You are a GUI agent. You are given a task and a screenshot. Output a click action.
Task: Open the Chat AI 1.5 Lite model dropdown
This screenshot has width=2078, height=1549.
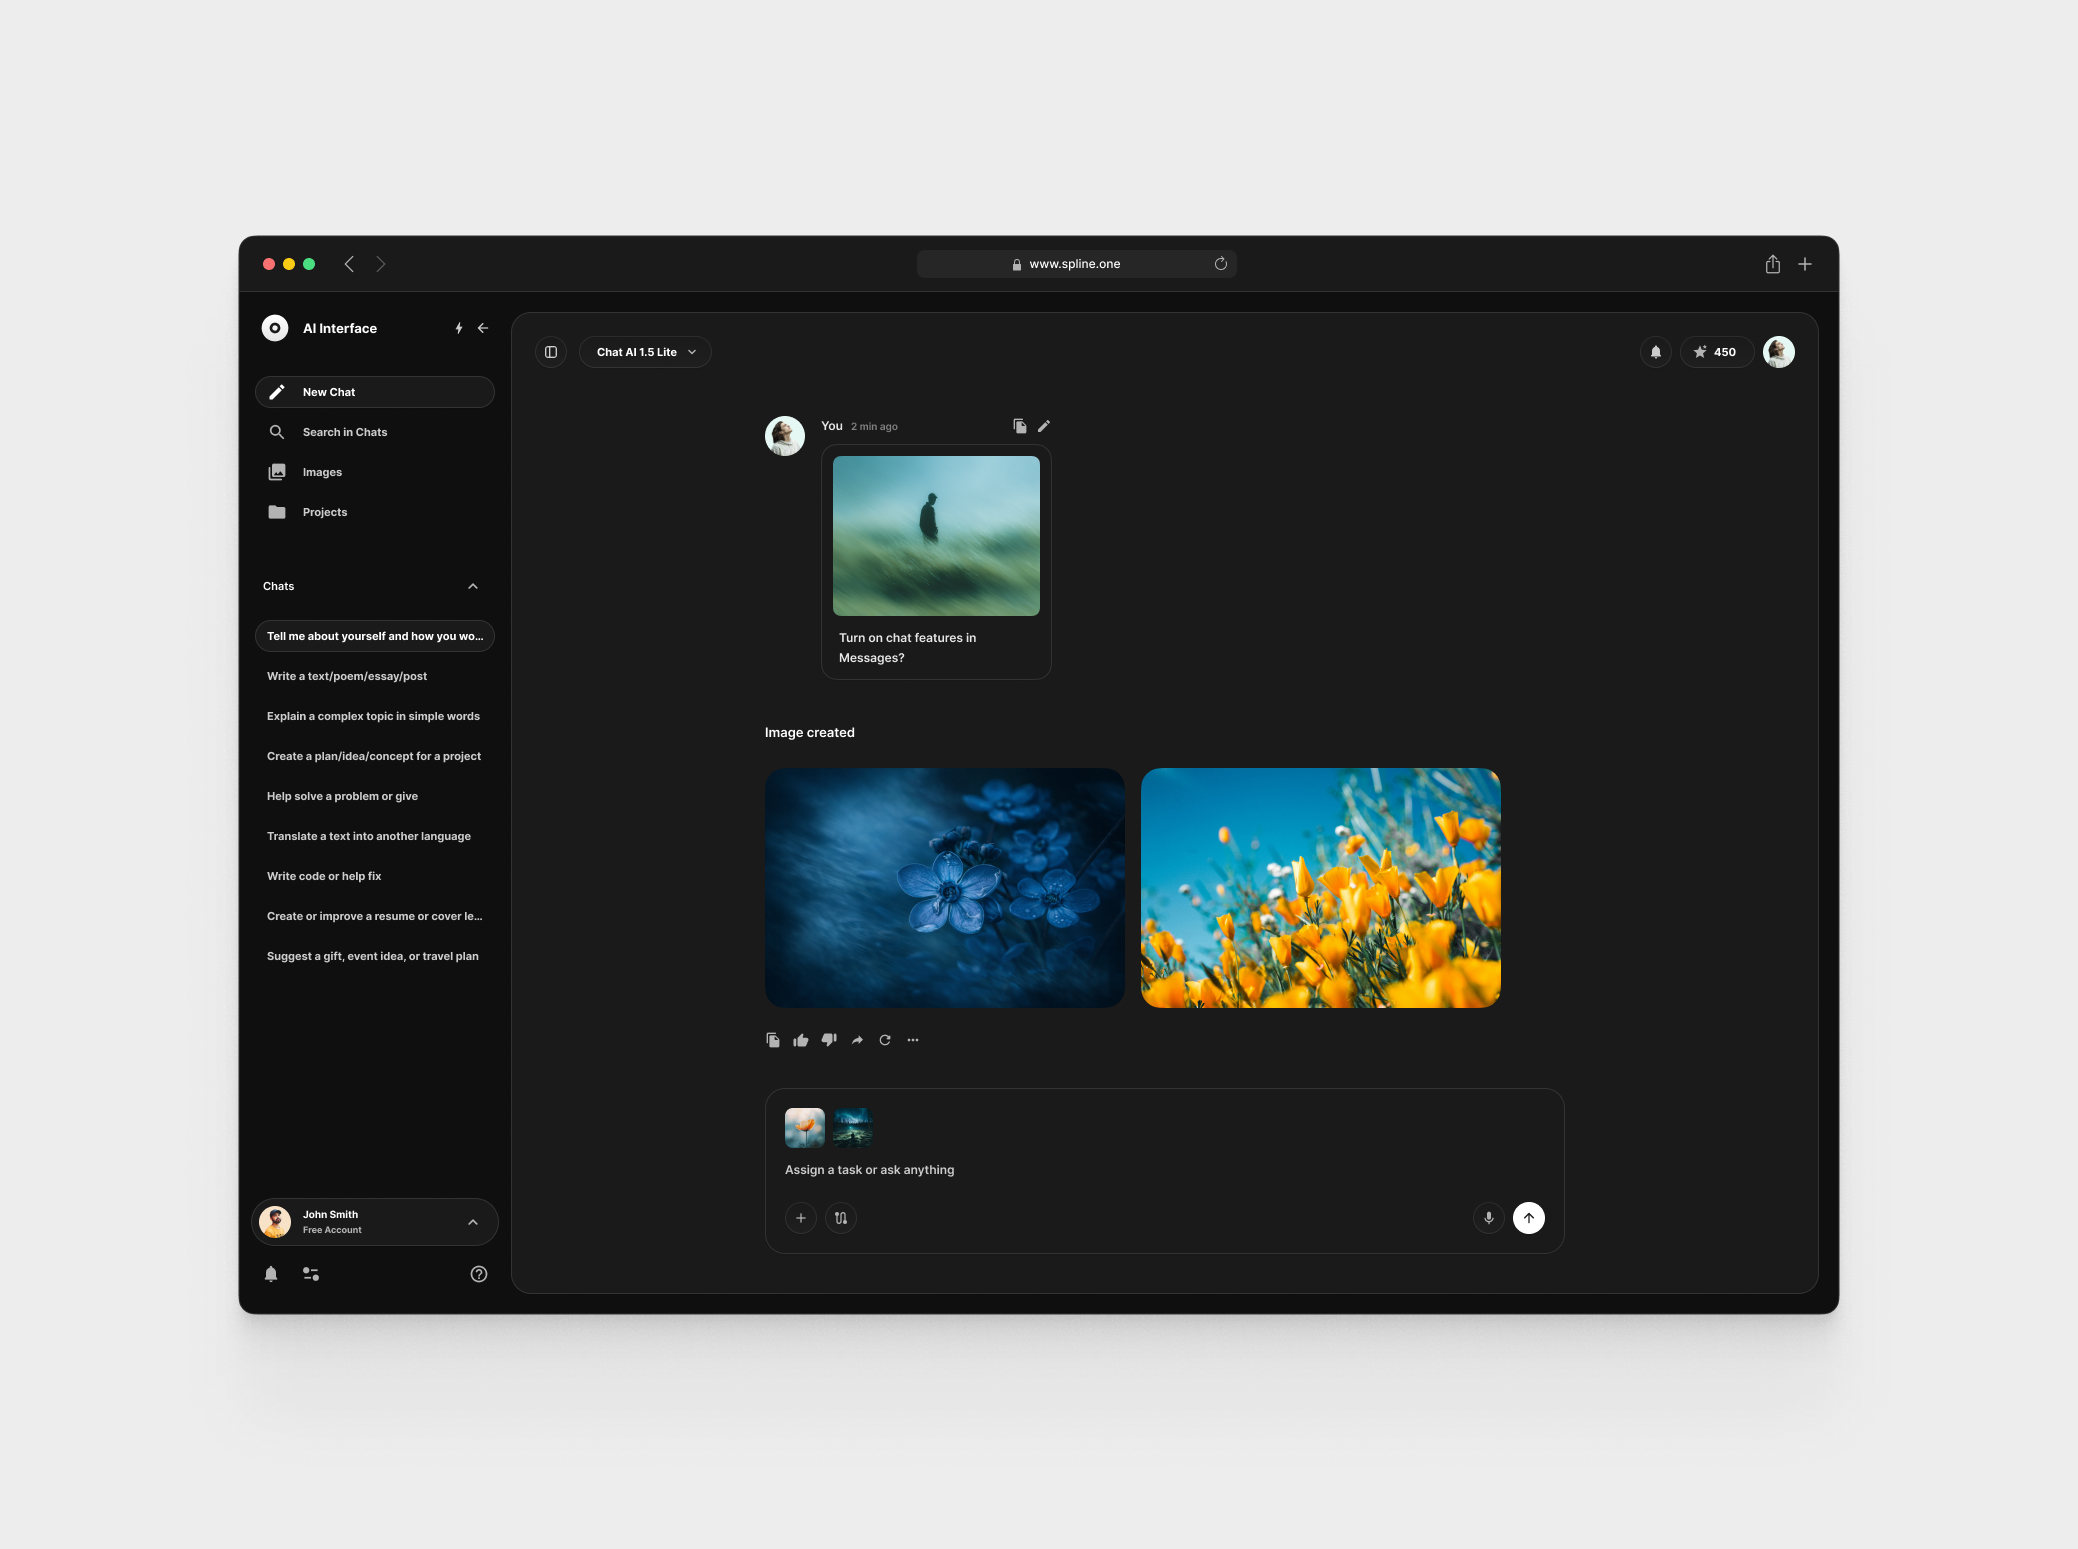pos(645,352)
